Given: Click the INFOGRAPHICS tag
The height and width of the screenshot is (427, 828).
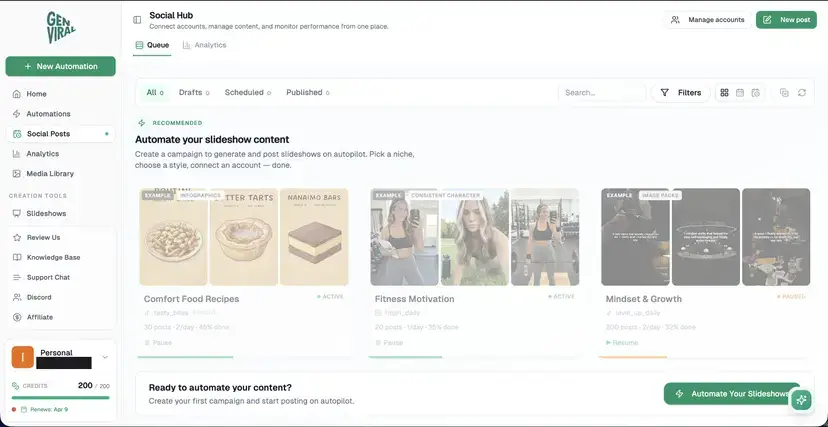Looking at the screenshot, I should [200, 195].
